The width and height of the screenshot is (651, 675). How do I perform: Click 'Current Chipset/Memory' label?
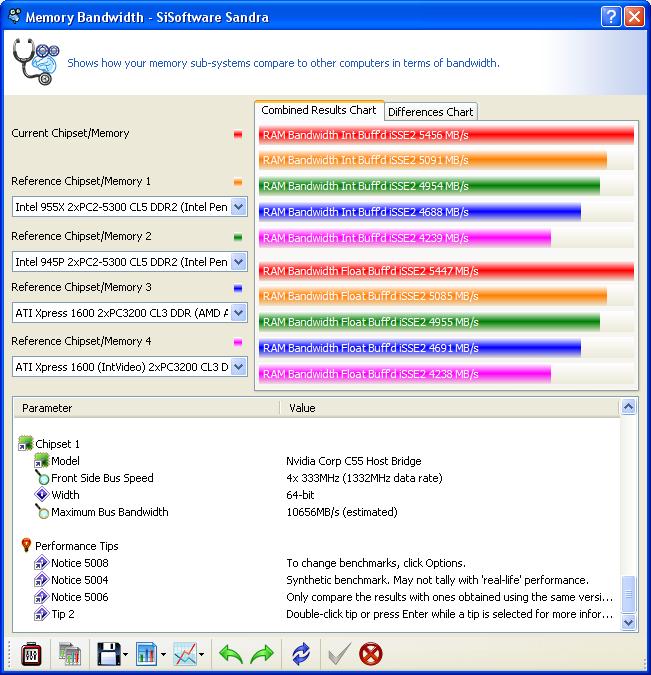[x=70, y=133]
